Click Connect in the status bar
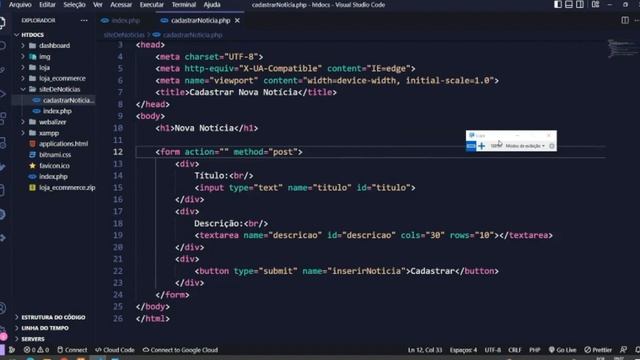640x360 pixels. (x=72, y=350)
